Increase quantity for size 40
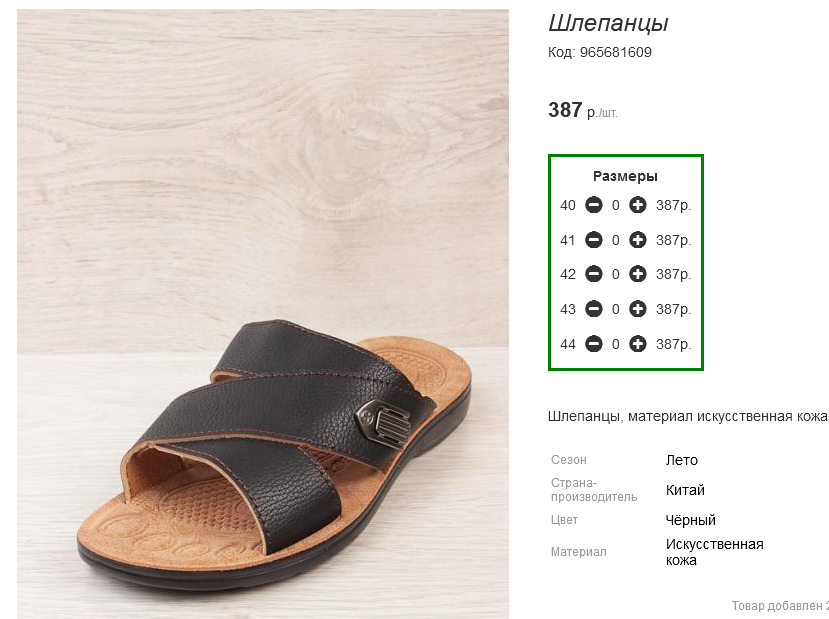This screenshot has height=619, width=829. pos(638,205)
